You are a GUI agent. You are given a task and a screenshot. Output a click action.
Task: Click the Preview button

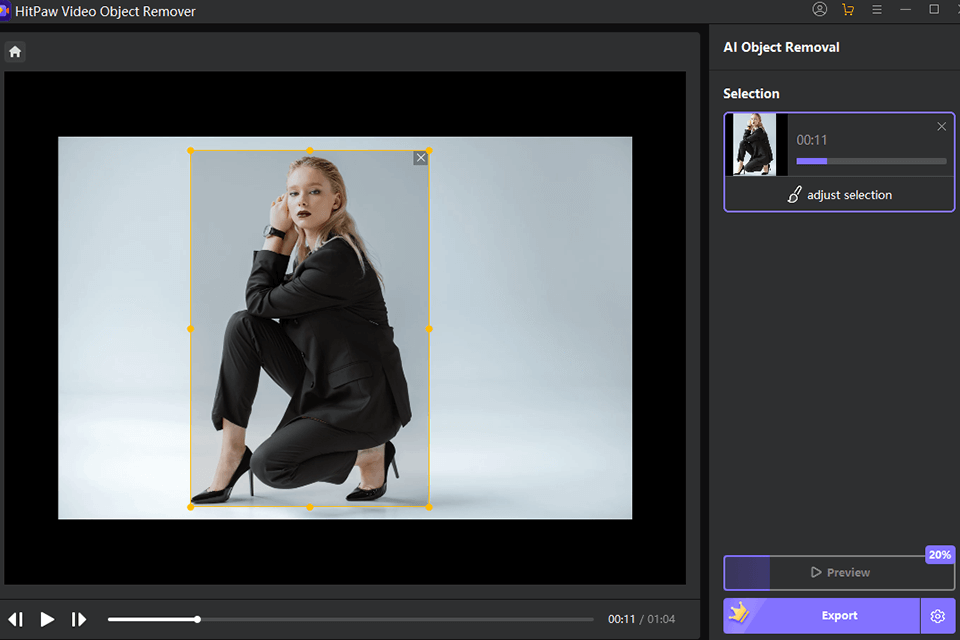[839, 573]
